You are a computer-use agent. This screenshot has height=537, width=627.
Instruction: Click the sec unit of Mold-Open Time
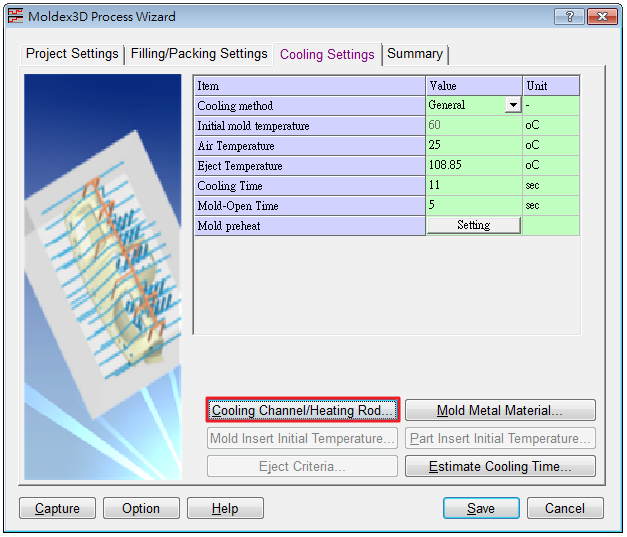551,205
